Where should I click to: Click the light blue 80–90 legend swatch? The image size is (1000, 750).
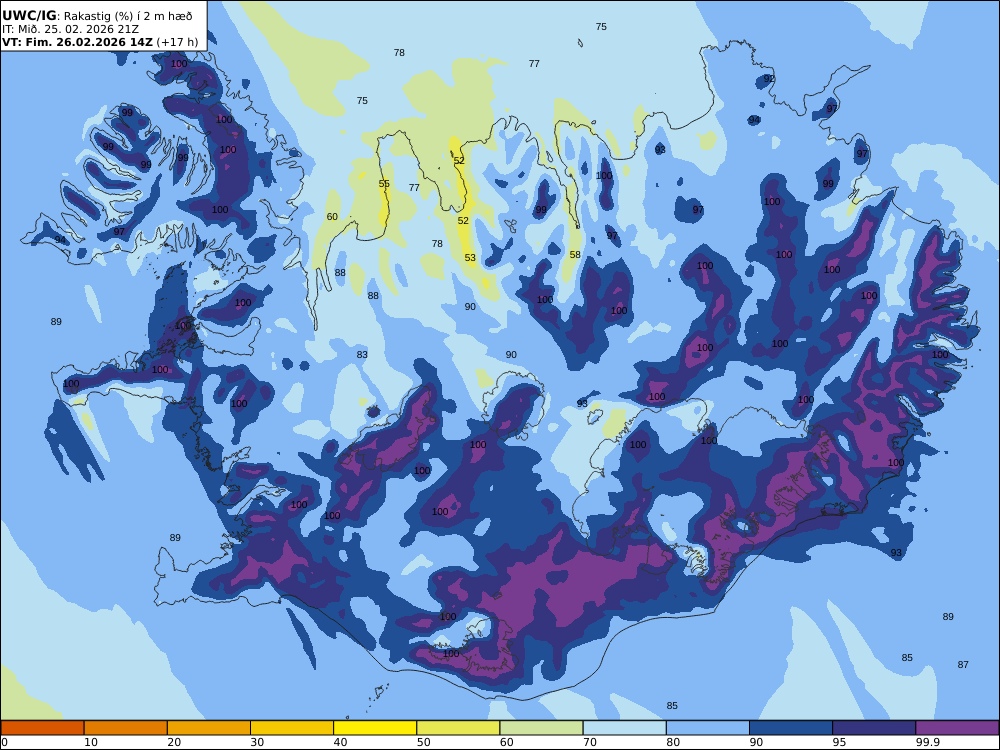point(708,728)
